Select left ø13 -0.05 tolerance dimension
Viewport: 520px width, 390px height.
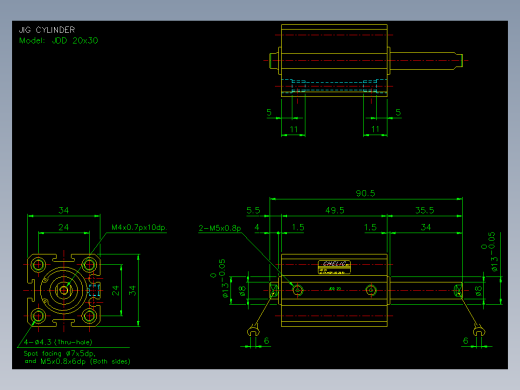pos(220,278)
